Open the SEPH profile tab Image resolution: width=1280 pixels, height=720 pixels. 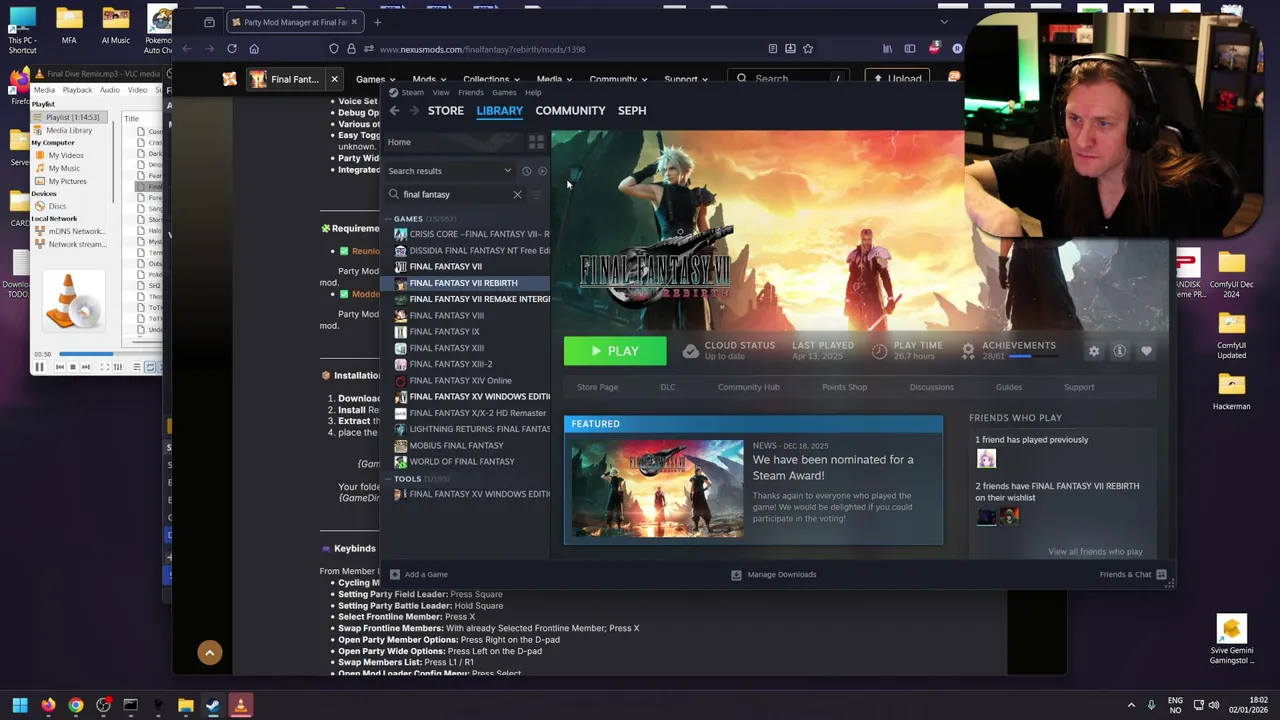click(x=632, y=111)
